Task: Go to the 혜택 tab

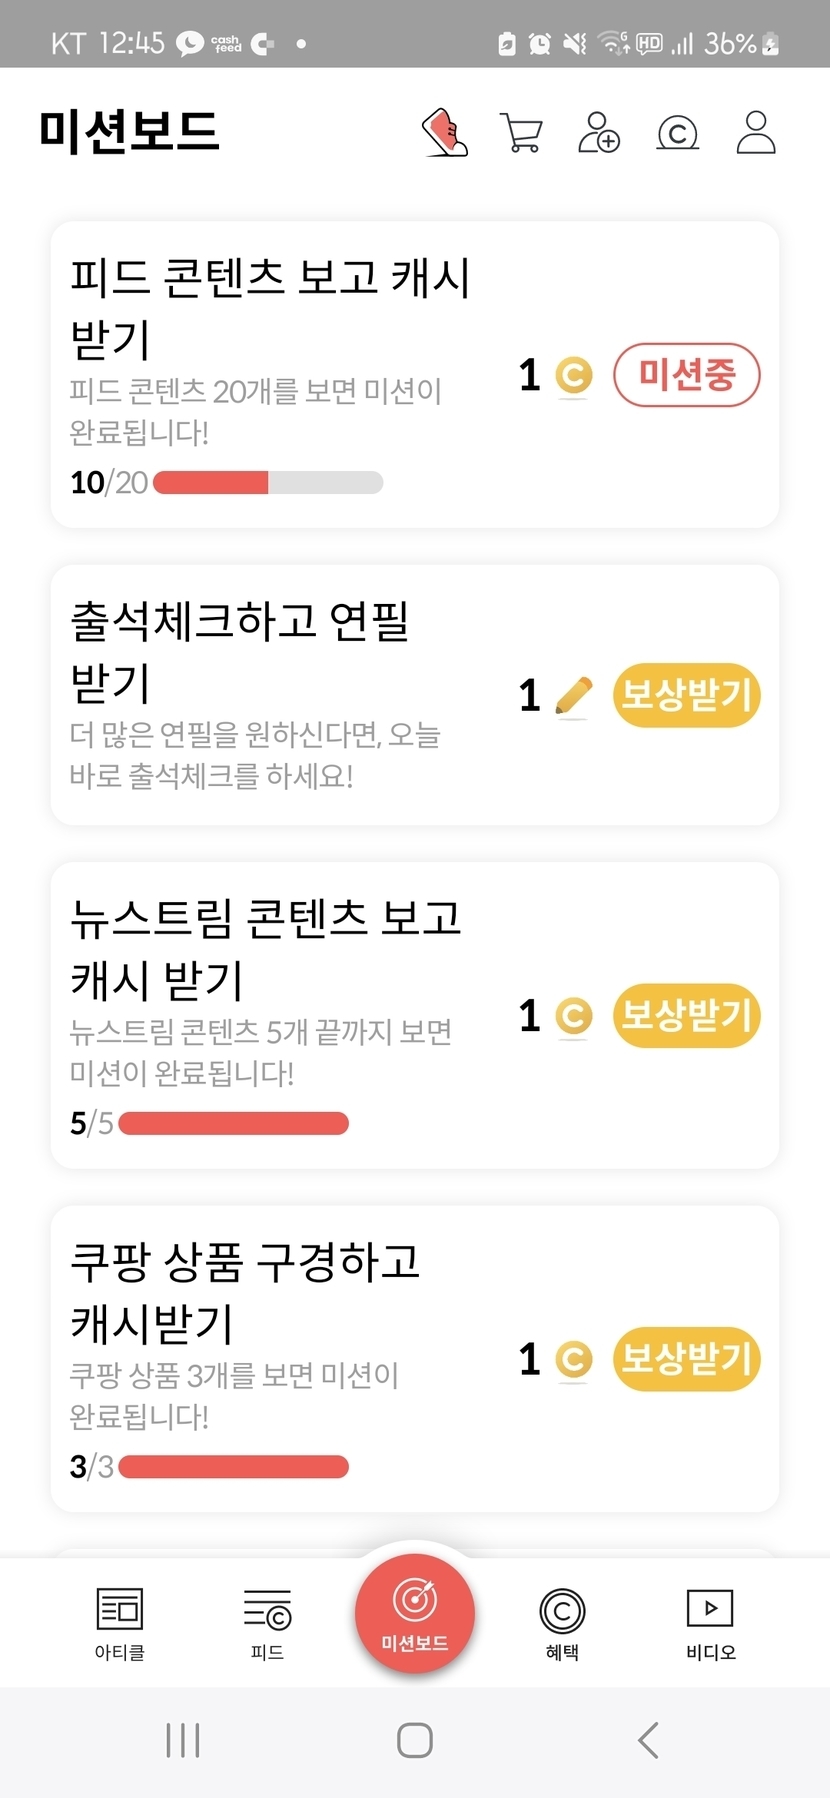Action: (x=562, y=1622)
